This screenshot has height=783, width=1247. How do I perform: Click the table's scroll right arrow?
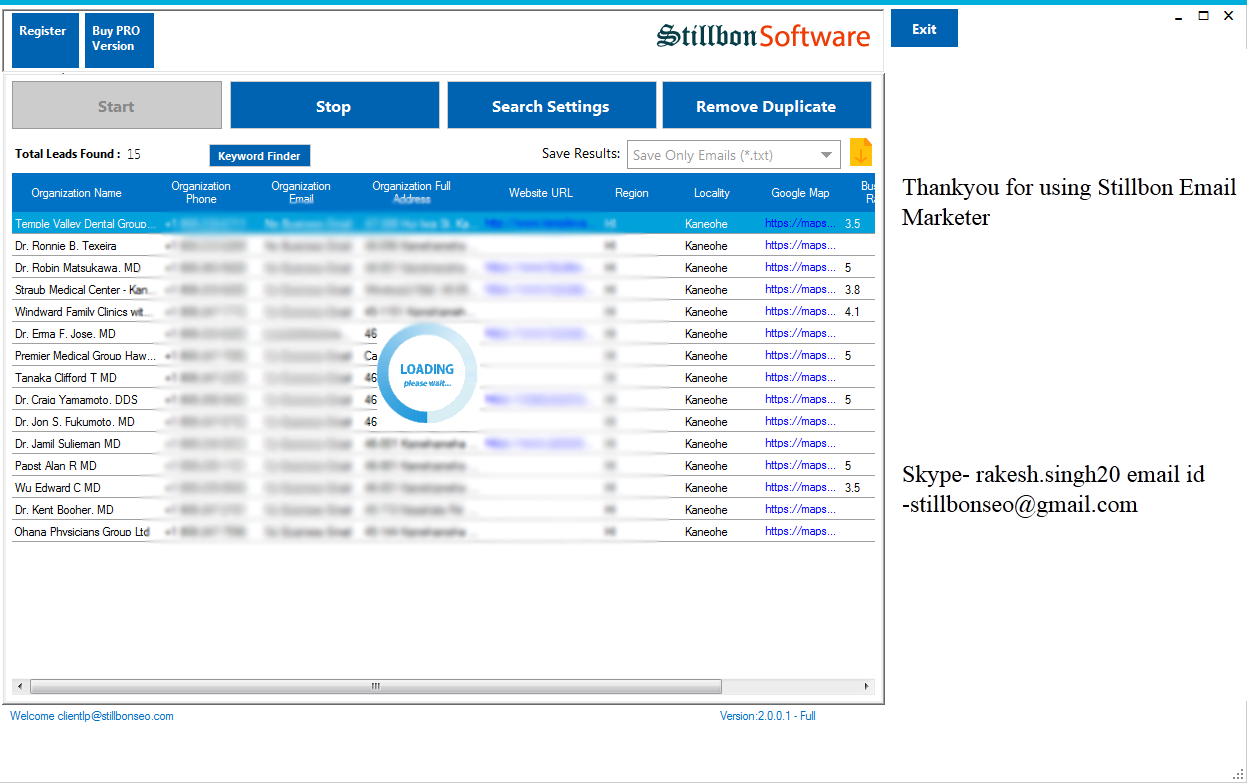(867, 687)
